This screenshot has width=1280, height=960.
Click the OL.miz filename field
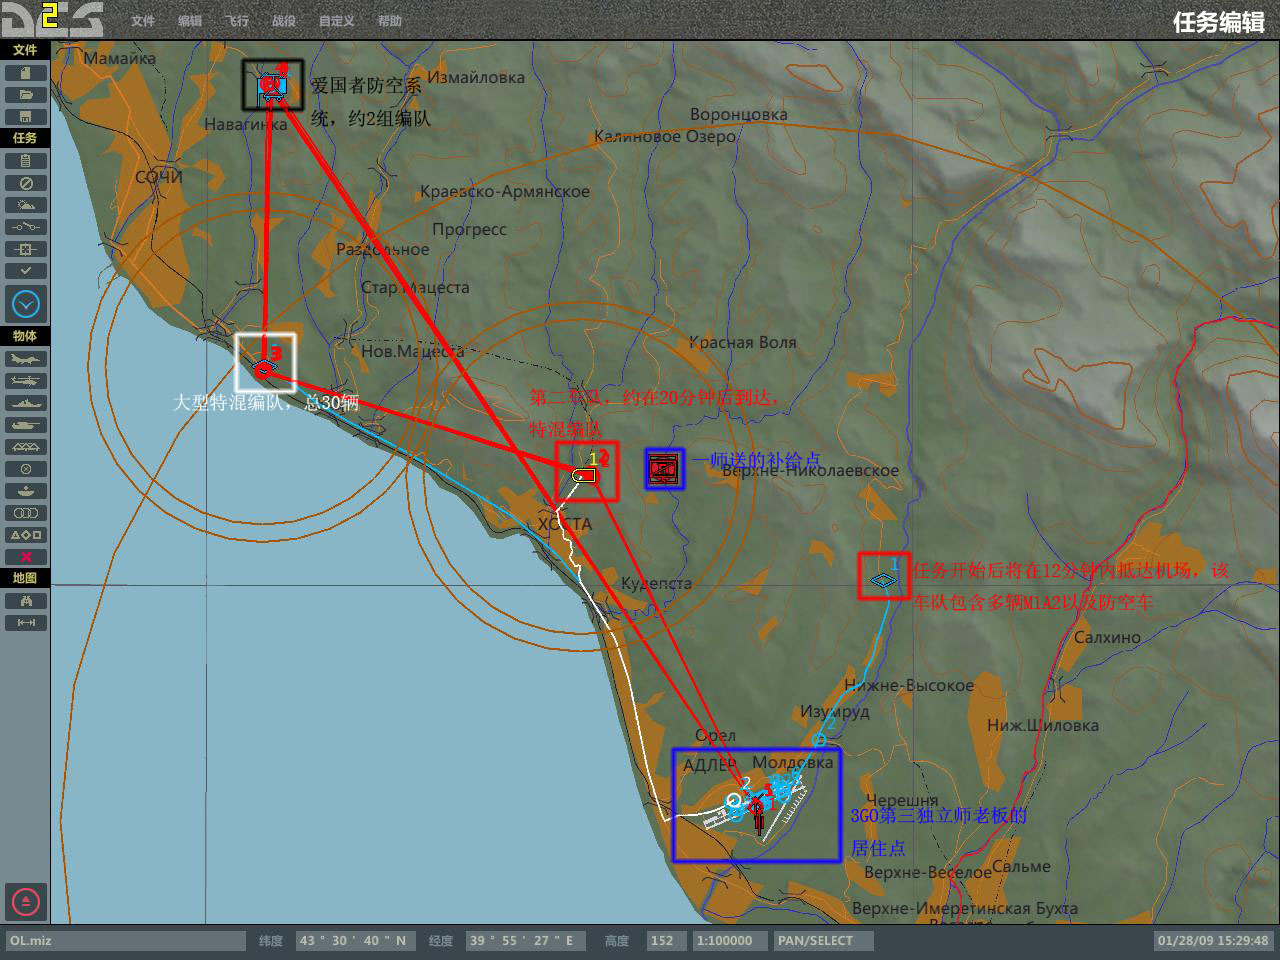[x=126, y=941]
